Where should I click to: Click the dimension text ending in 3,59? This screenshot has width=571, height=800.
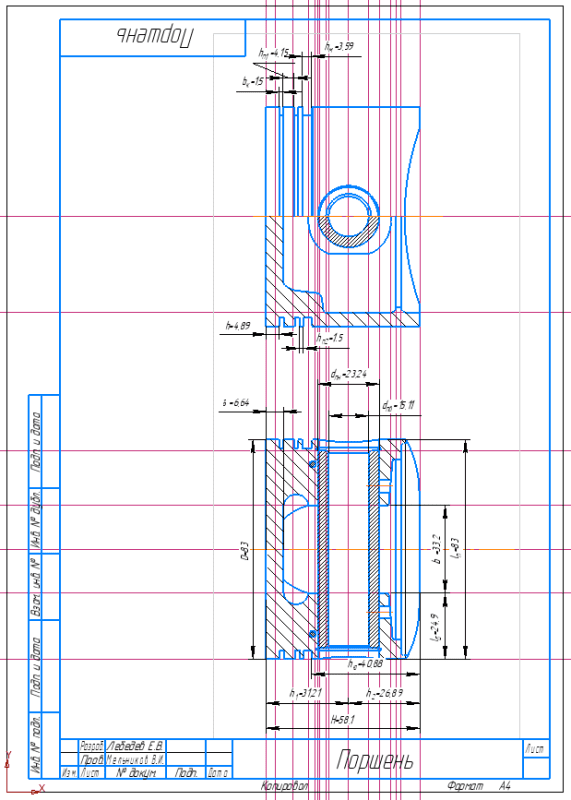click(x=339, y=46)
